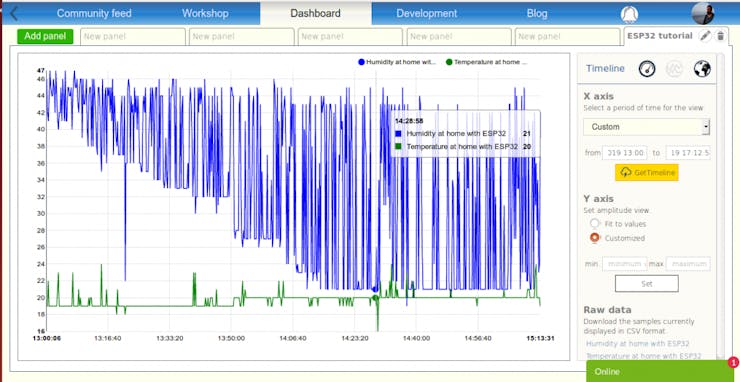Viewport: 740px width, 382px height.
Task: Click the Temperature legend label text
Action: 491,62
